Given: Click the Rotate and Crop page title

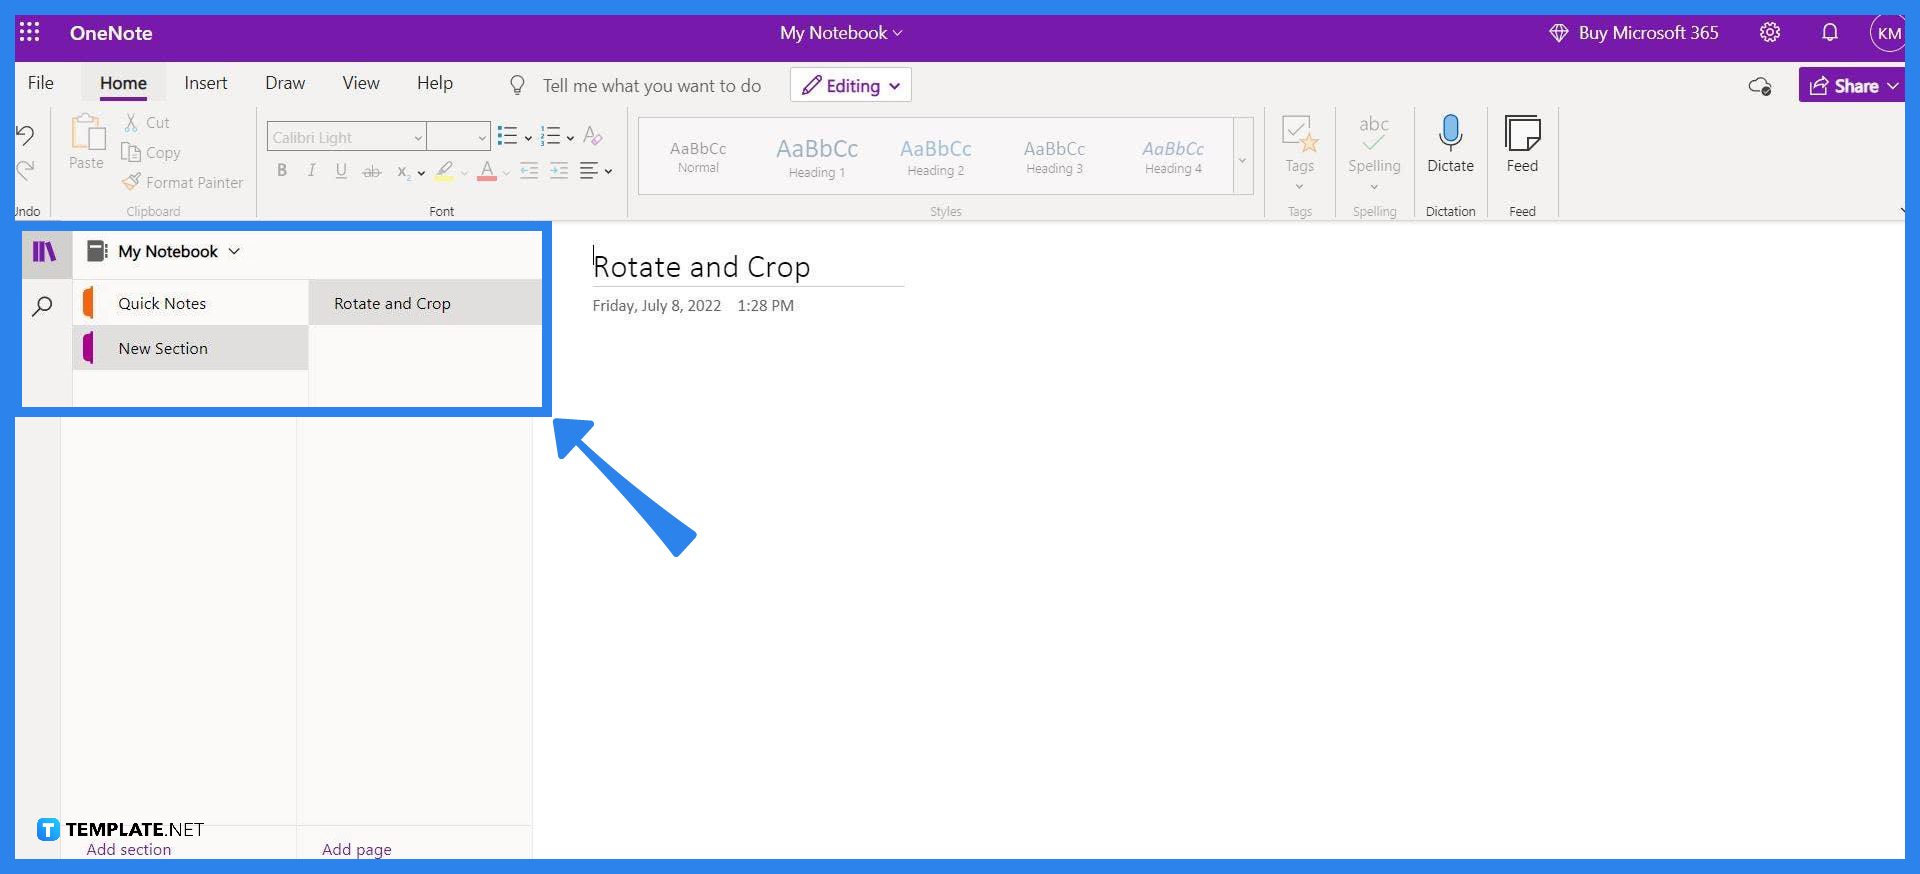Looking at the screenshot, I should (x=702, y=267).
